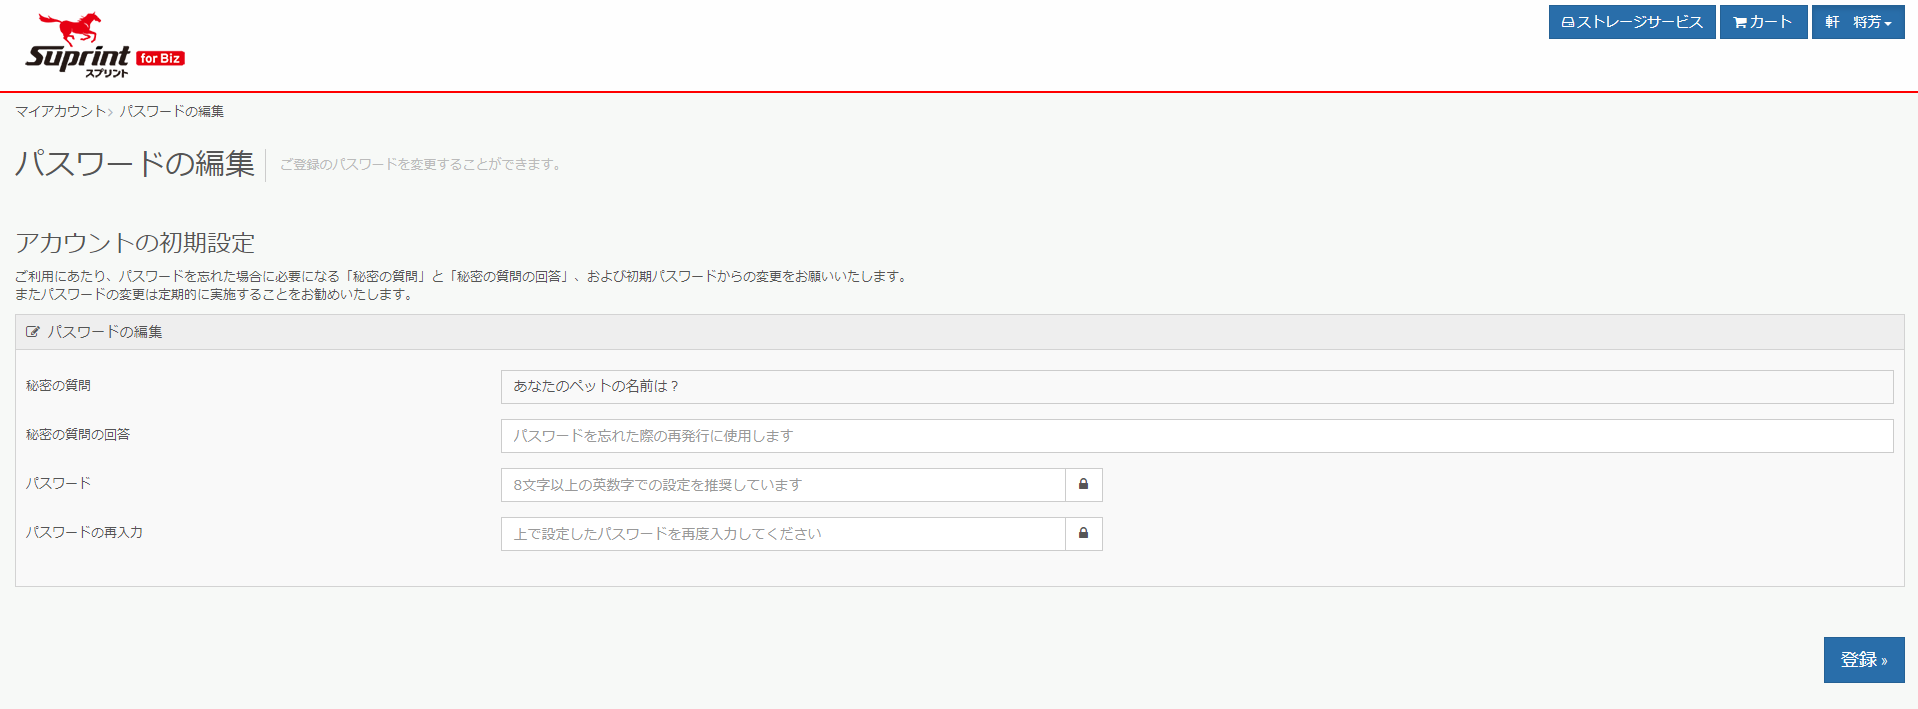Click the Suprint horse logo
This screenshot has width=1918, height=709.
[x=78, y=45]
